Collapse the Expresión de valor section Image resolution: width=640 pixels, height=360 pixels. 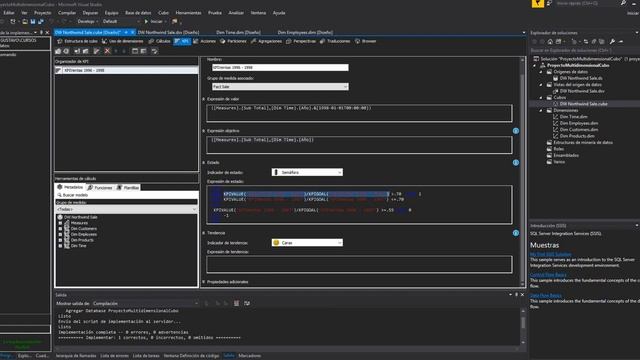204,99
